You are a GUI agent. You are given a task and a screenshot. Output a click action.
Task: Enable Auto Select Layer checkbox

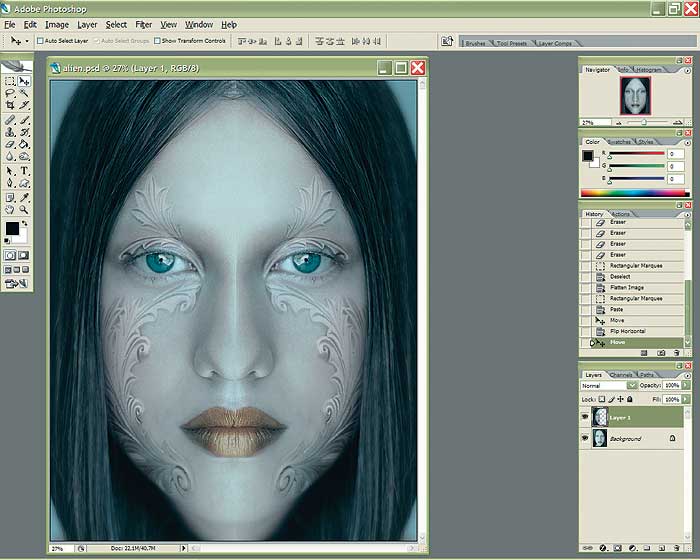pos(40,41)
